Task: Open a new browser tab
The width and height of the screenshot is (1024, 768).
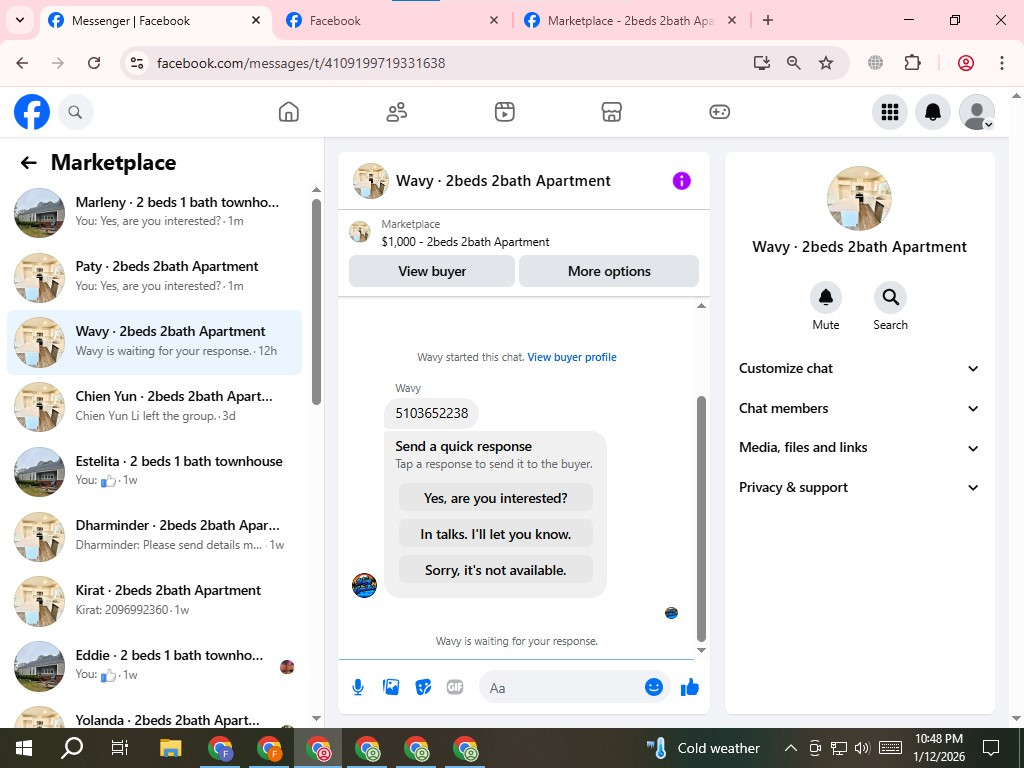Action: (768, 21)
